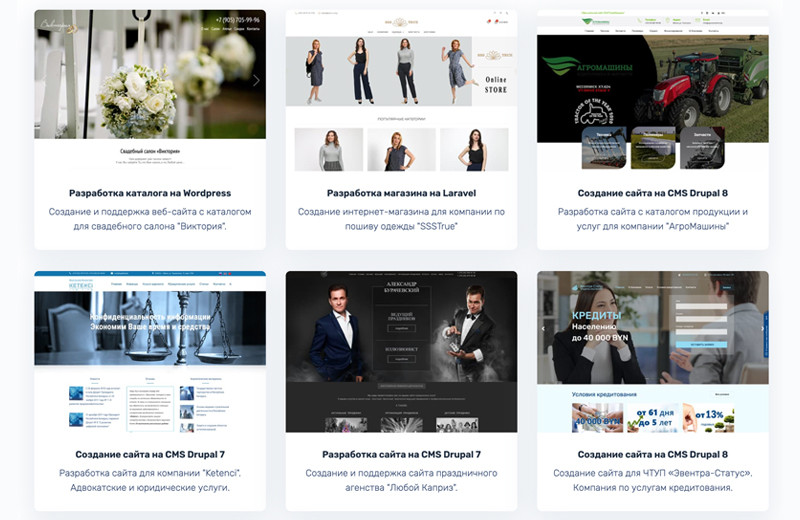Image resolution: width=800 pixels, height=520 pixels.
Task: Click description about свадебного салона Виктория
Action: click(150, 219)
